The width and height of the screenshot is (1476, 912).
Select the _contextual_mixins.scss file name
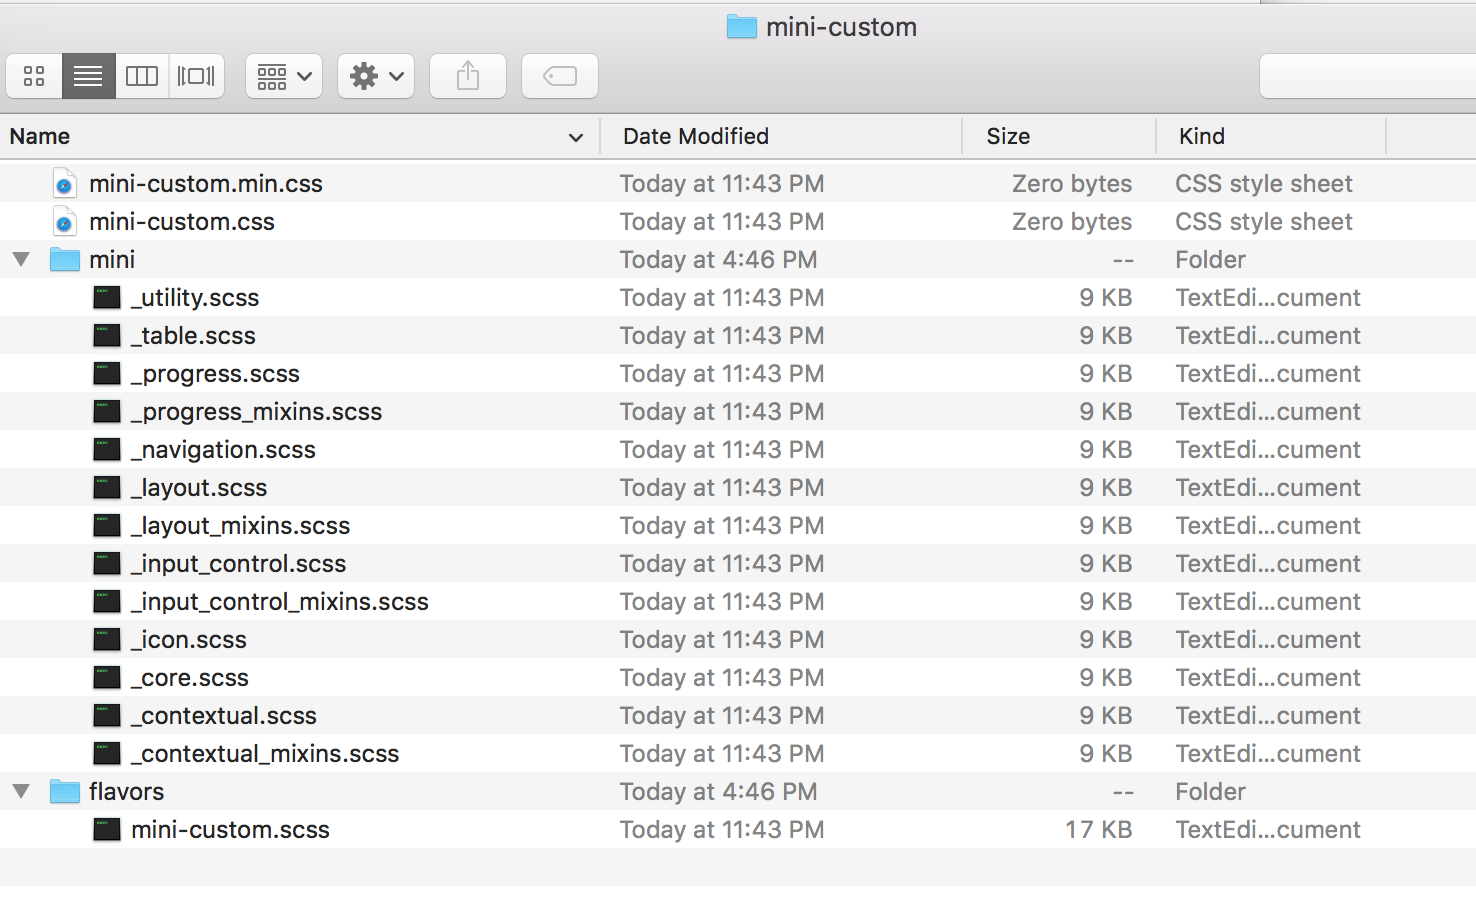(265, 754)
